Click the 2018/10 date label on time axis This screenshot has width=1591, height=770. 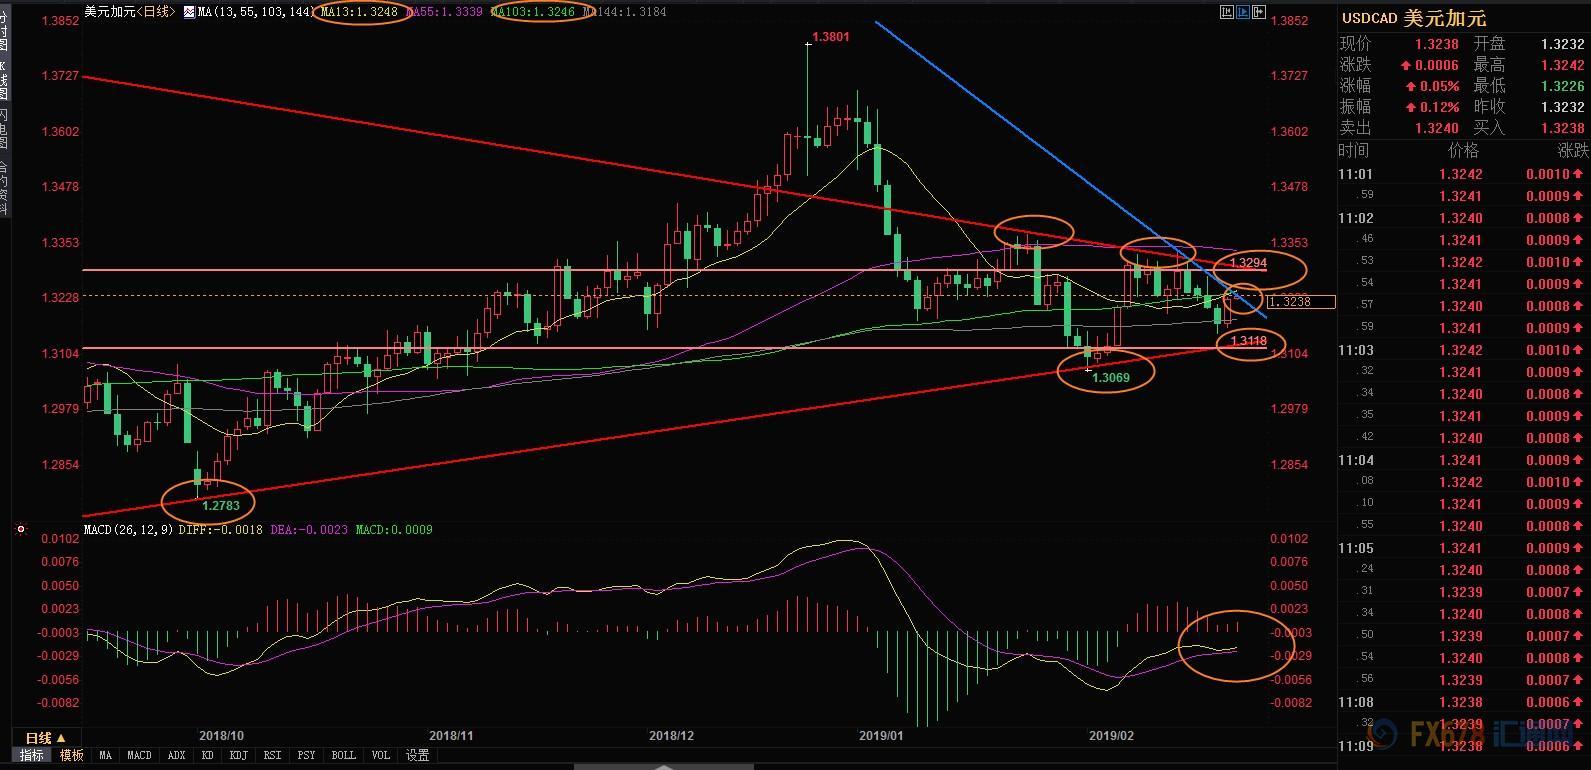coord(222,736)
